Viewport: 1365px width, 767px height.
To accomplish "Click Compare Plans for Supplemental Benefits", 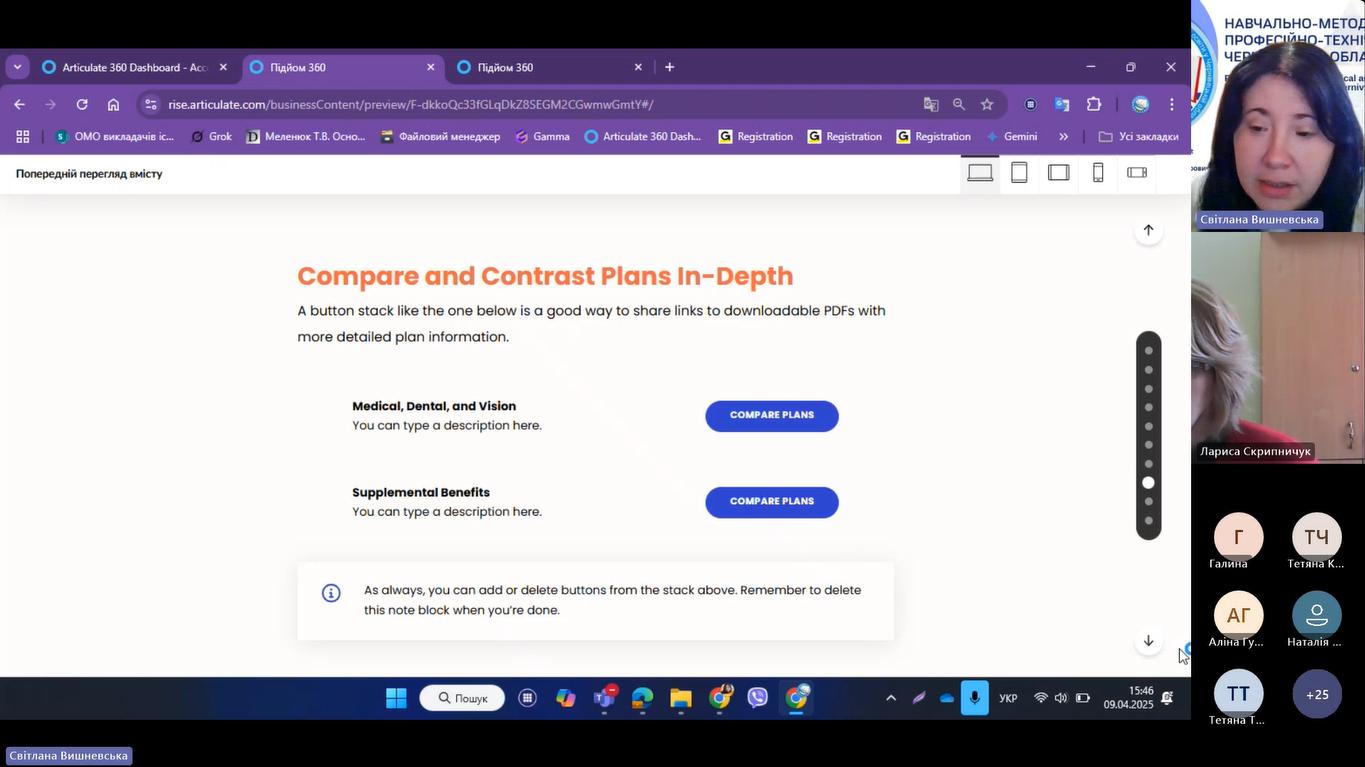I will tap(771, 502).
